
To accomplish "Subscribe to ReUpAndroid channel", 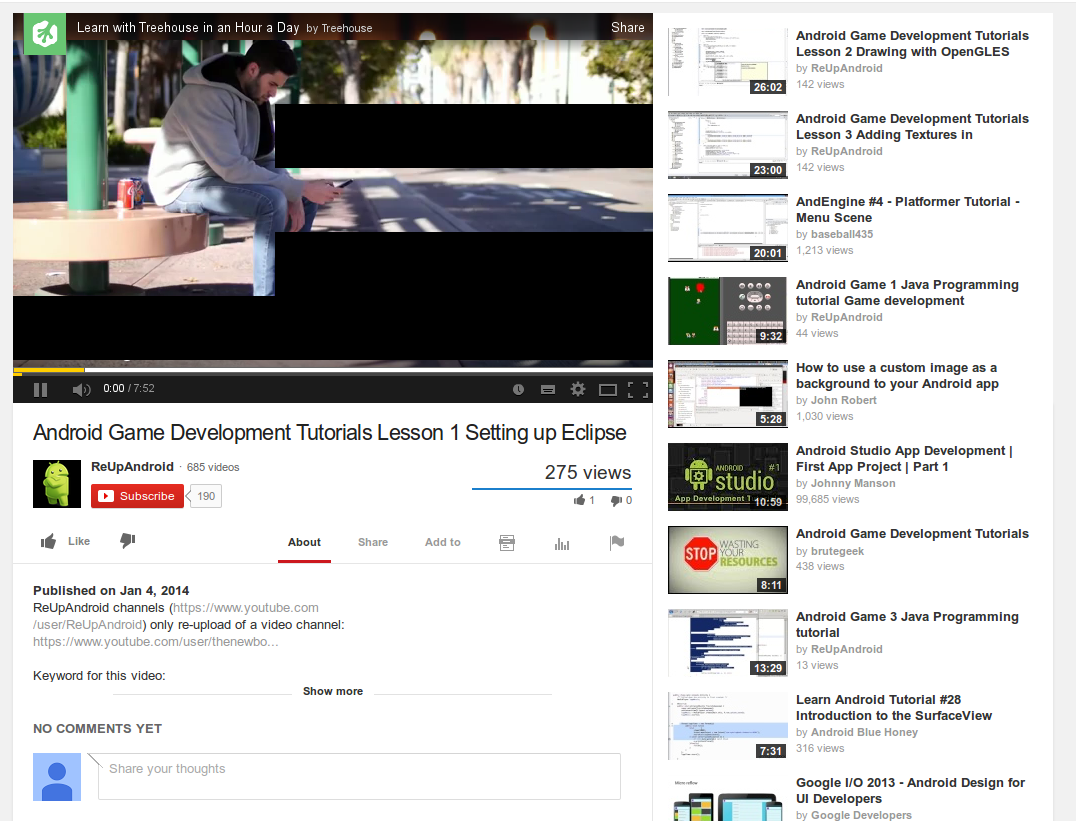I will (137, 496).
